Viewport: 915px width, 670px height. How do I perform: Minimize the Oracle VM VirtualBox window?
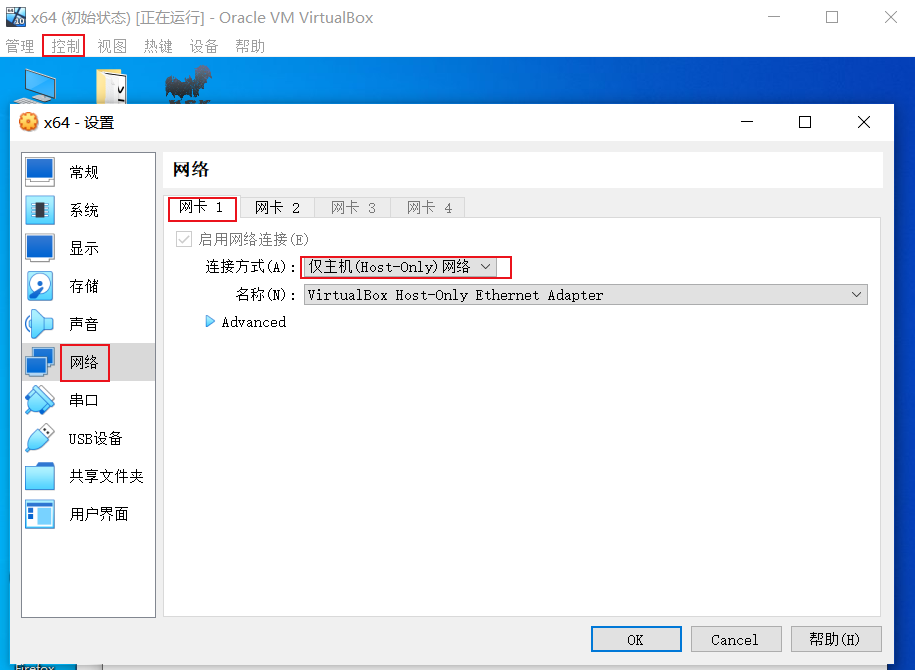[x=774, y=17]
